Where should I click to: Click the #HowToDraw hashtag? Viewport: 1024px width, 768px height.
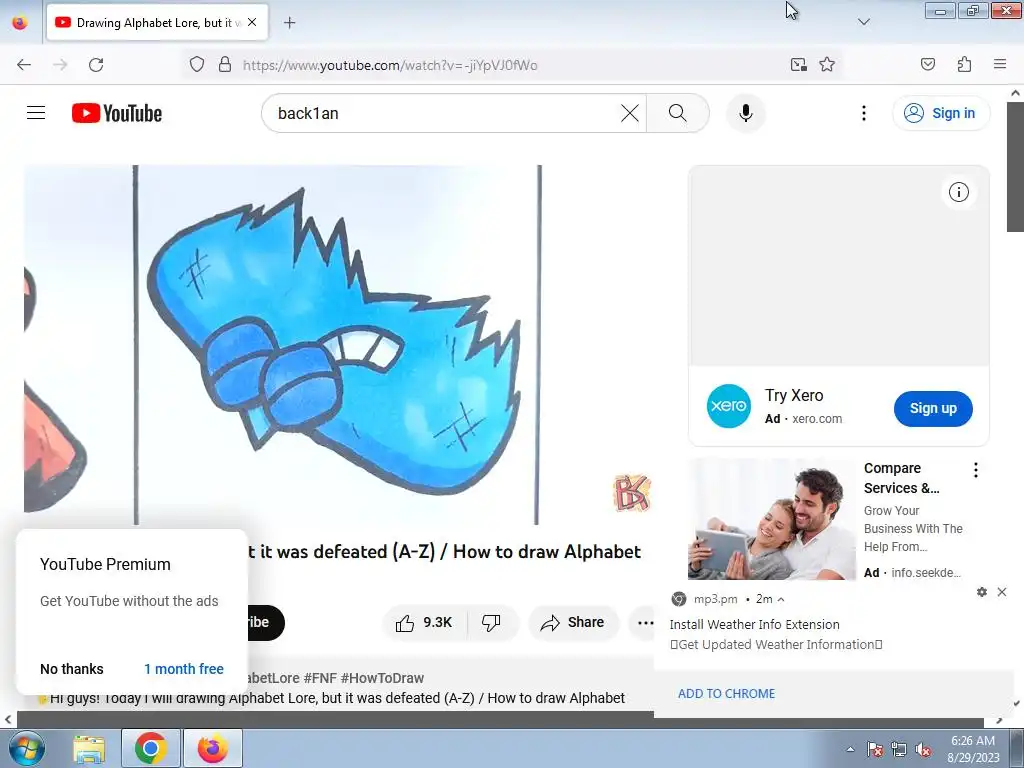coord(382,678)
